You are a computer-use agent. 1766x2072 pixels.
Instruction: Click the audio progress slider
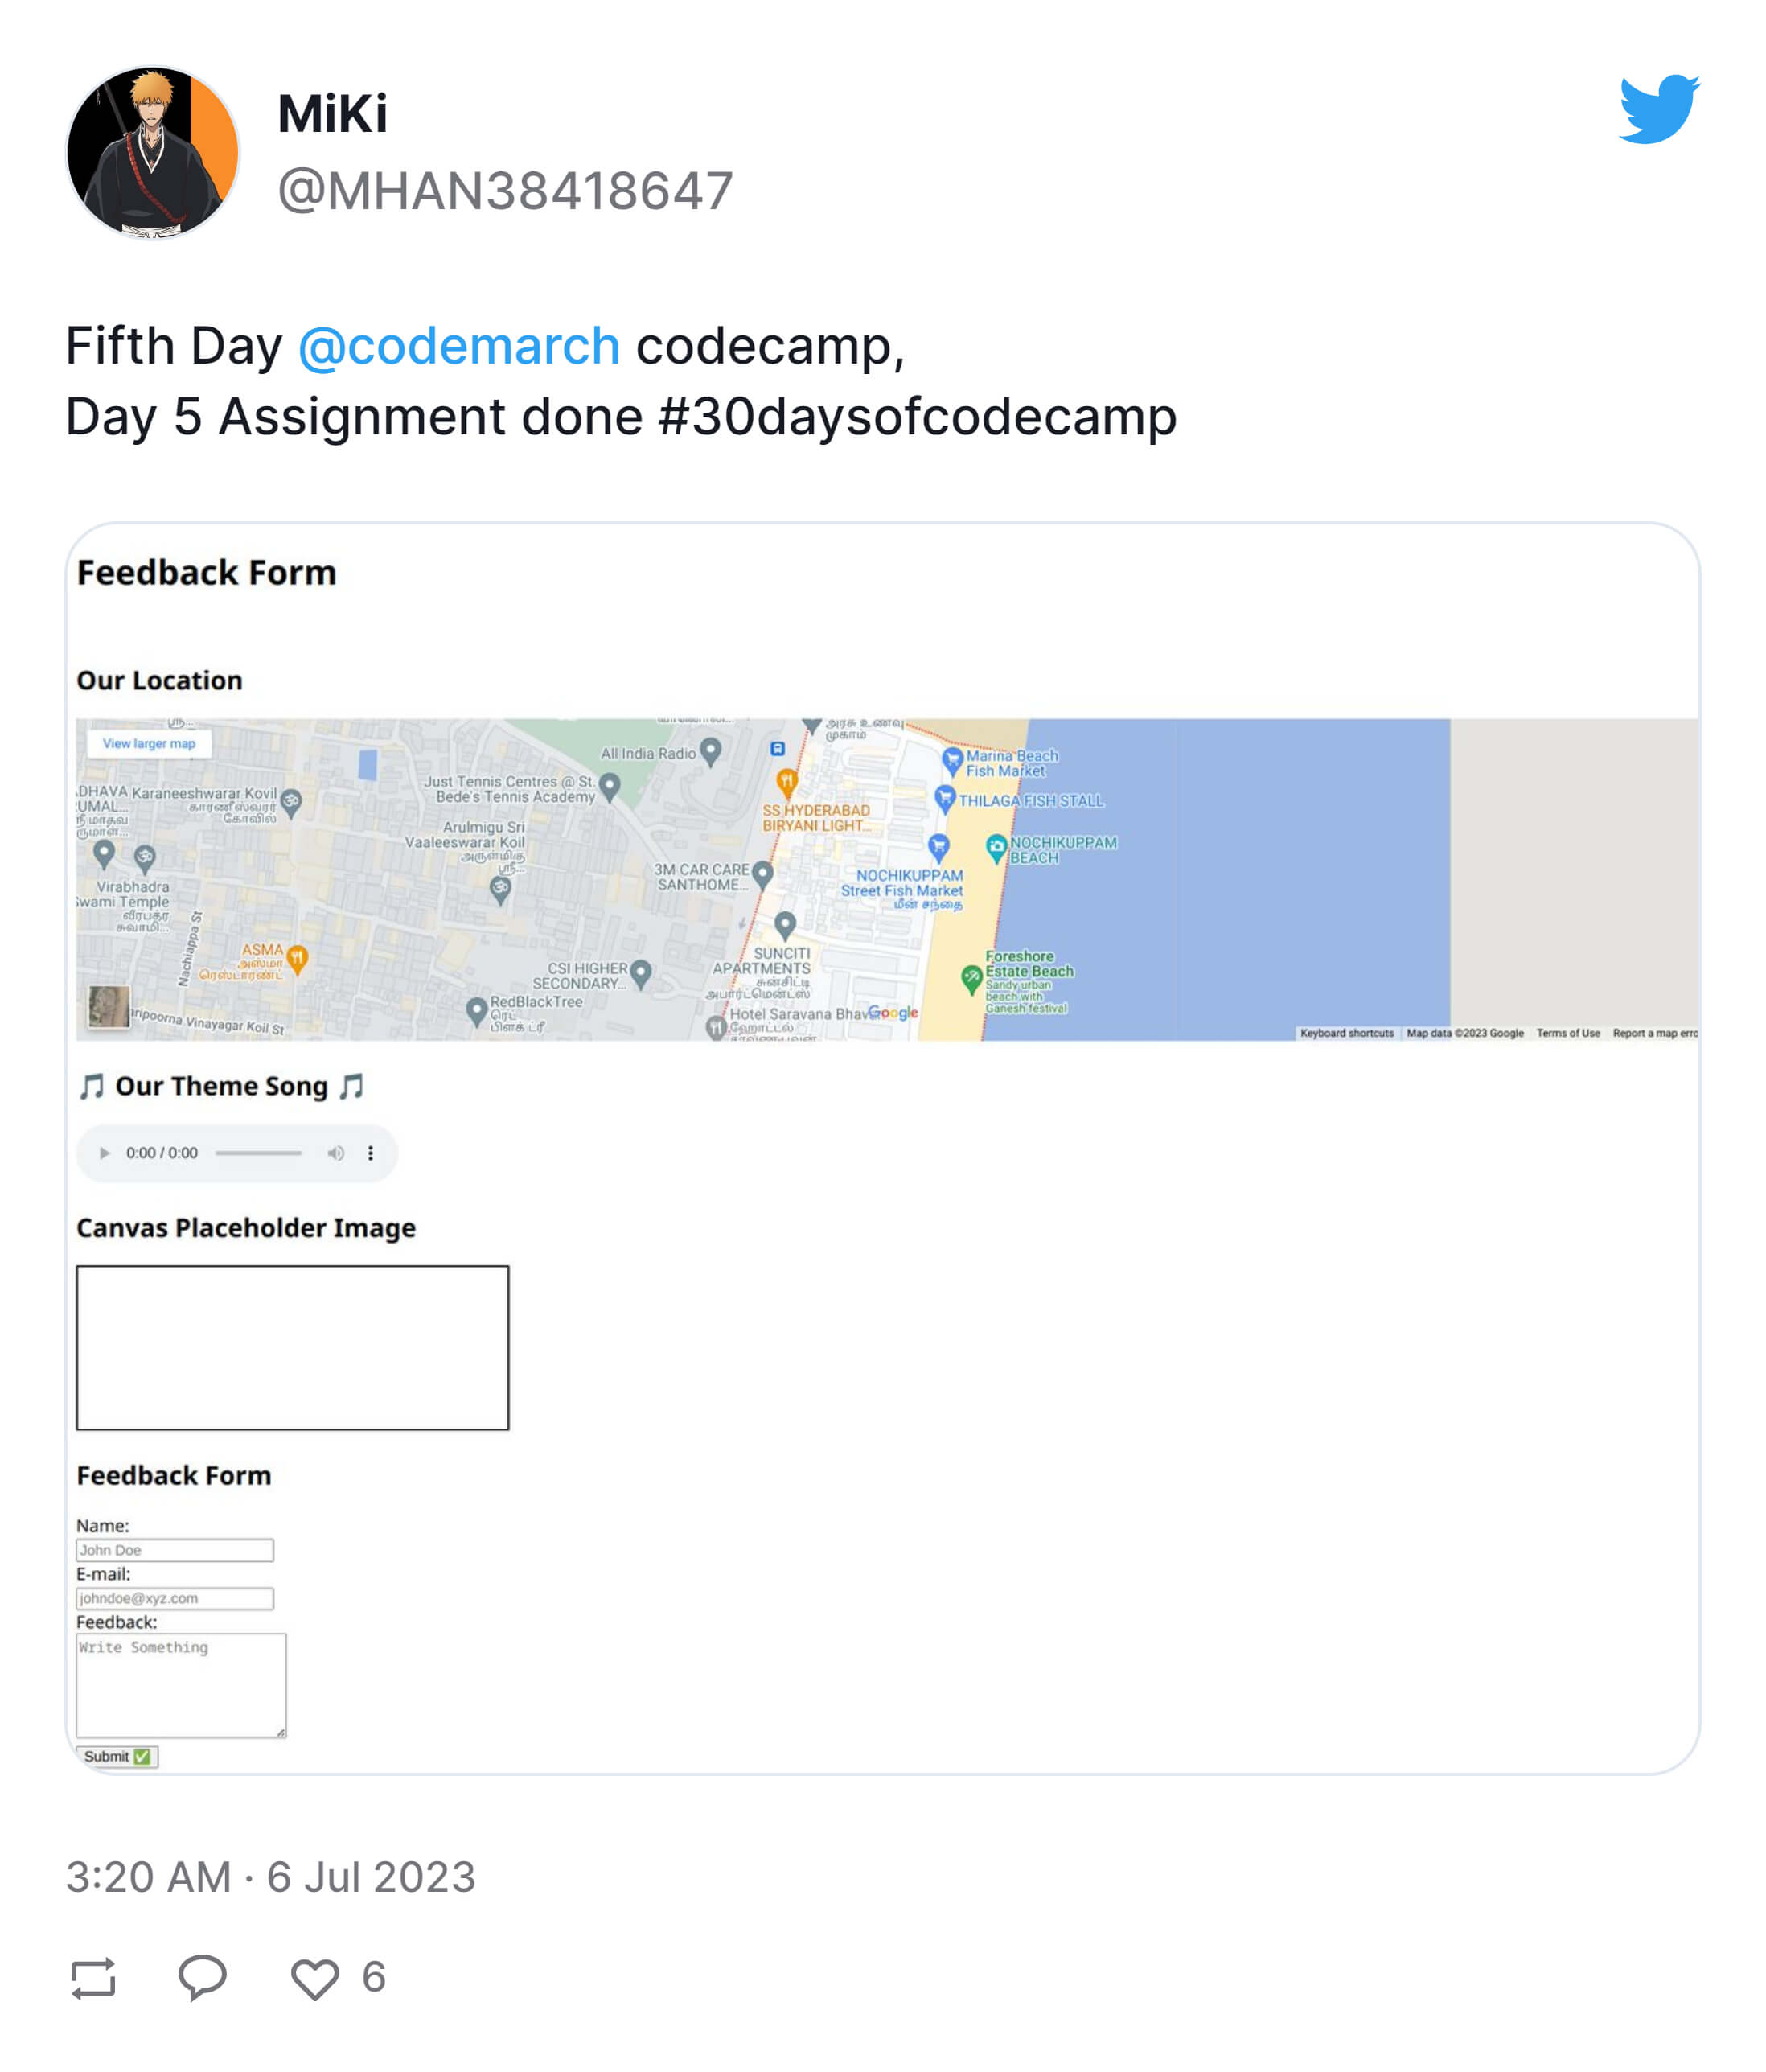point(258,1153)
